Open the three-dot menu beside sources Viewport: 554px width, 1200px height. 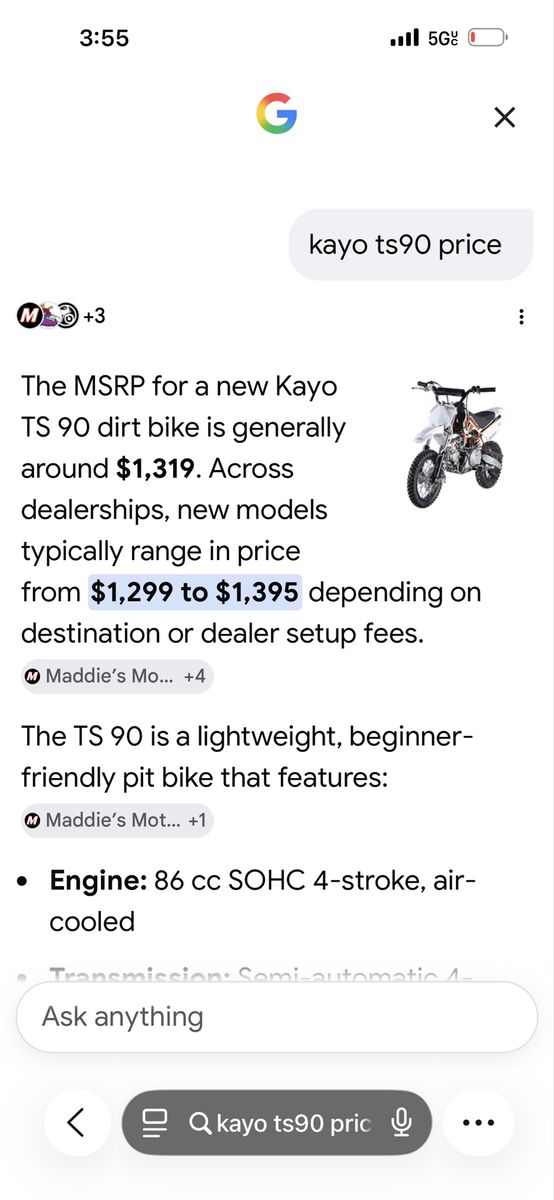522,317
